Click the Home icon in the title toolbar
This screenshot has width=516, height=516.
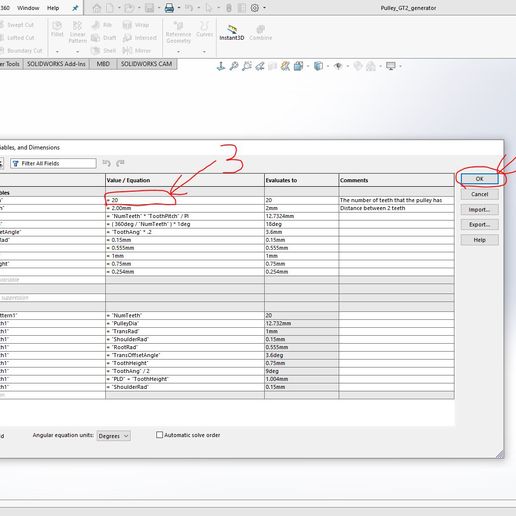point(97,8)
